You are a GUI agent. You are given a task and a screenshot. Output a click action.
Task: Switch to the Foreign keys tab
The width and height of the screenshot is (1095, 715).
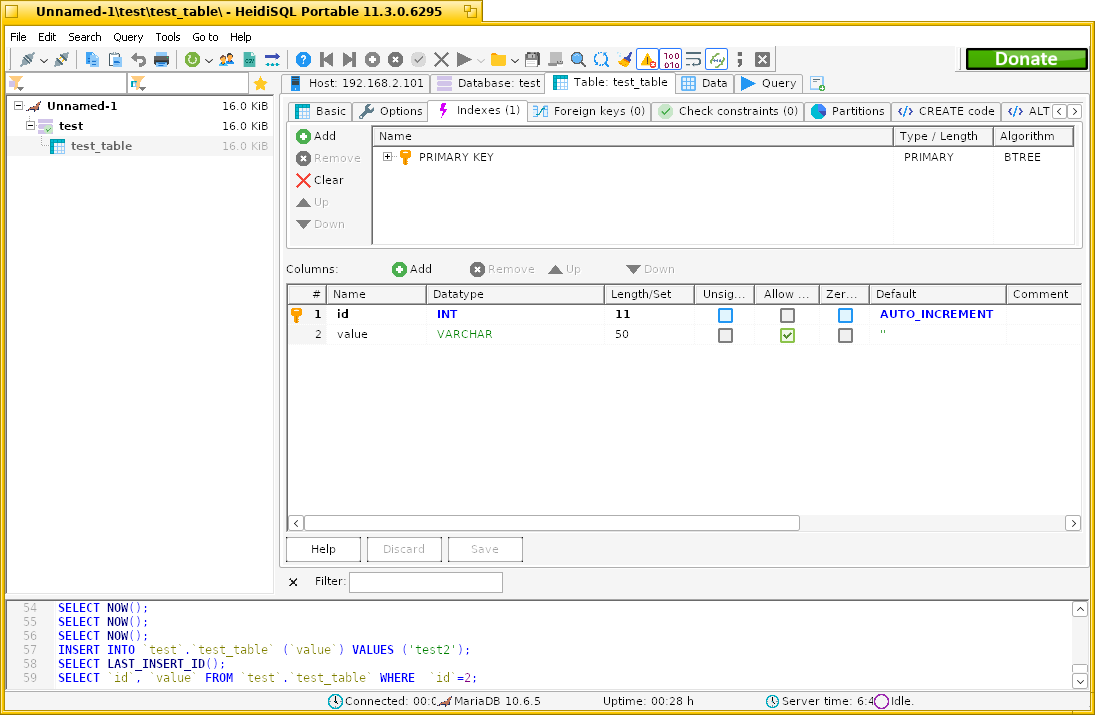pos(589,111)
